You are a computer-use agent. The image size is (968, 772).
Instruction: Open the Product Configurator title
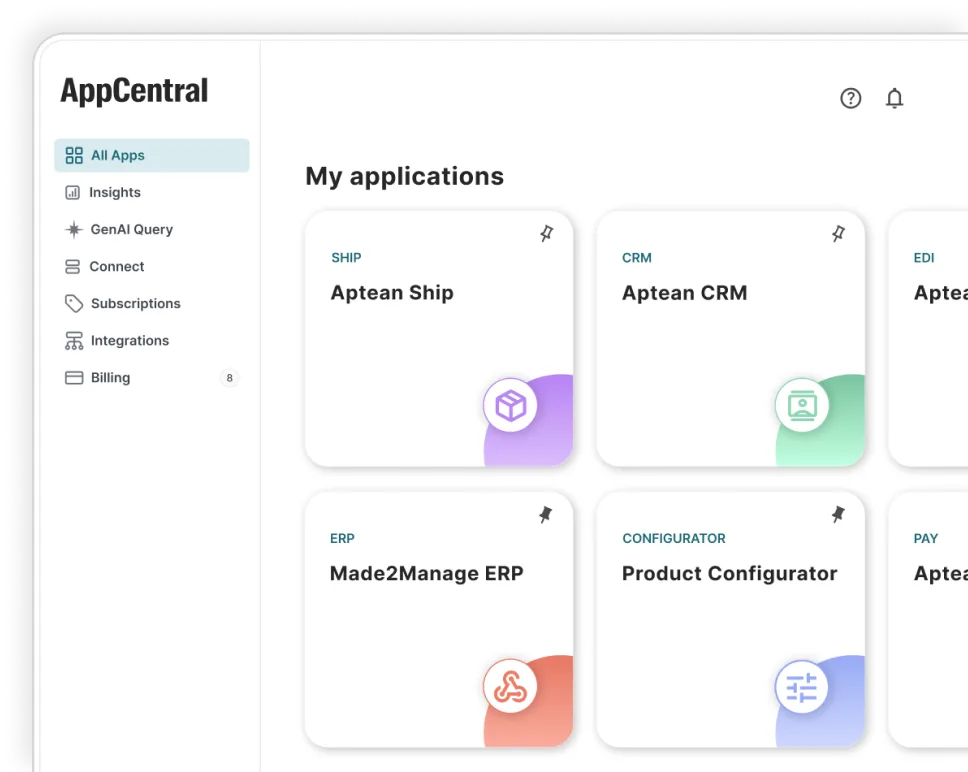pyautogui.click(x=730, y=573)
